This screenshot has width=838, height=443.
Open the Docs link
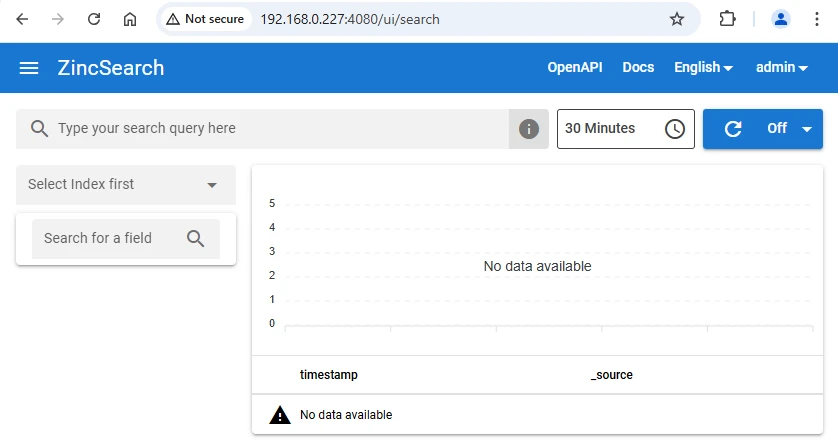pyautogui.click(x=638, y=68)
